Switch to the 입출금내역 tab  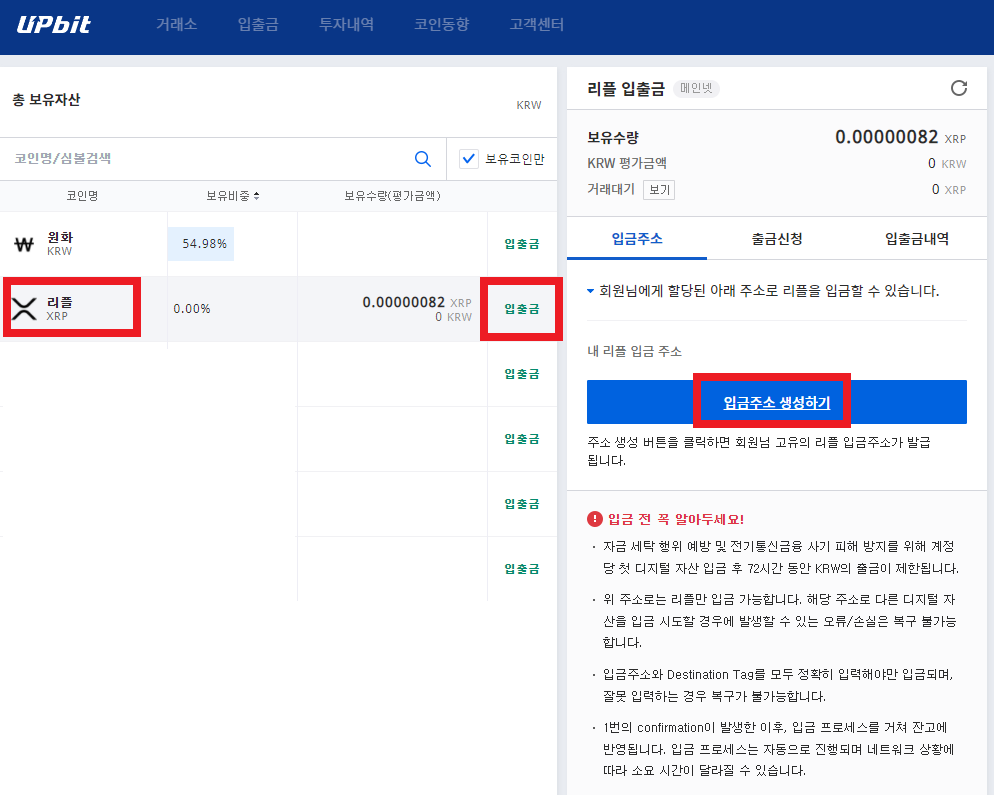(x=917, y=238)
